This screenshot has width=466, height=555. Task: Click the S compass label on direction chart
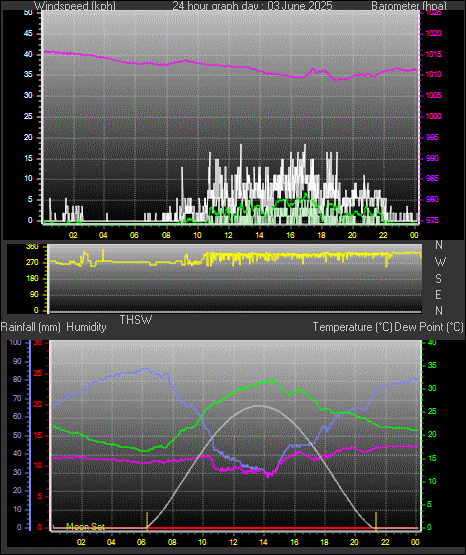438,279
